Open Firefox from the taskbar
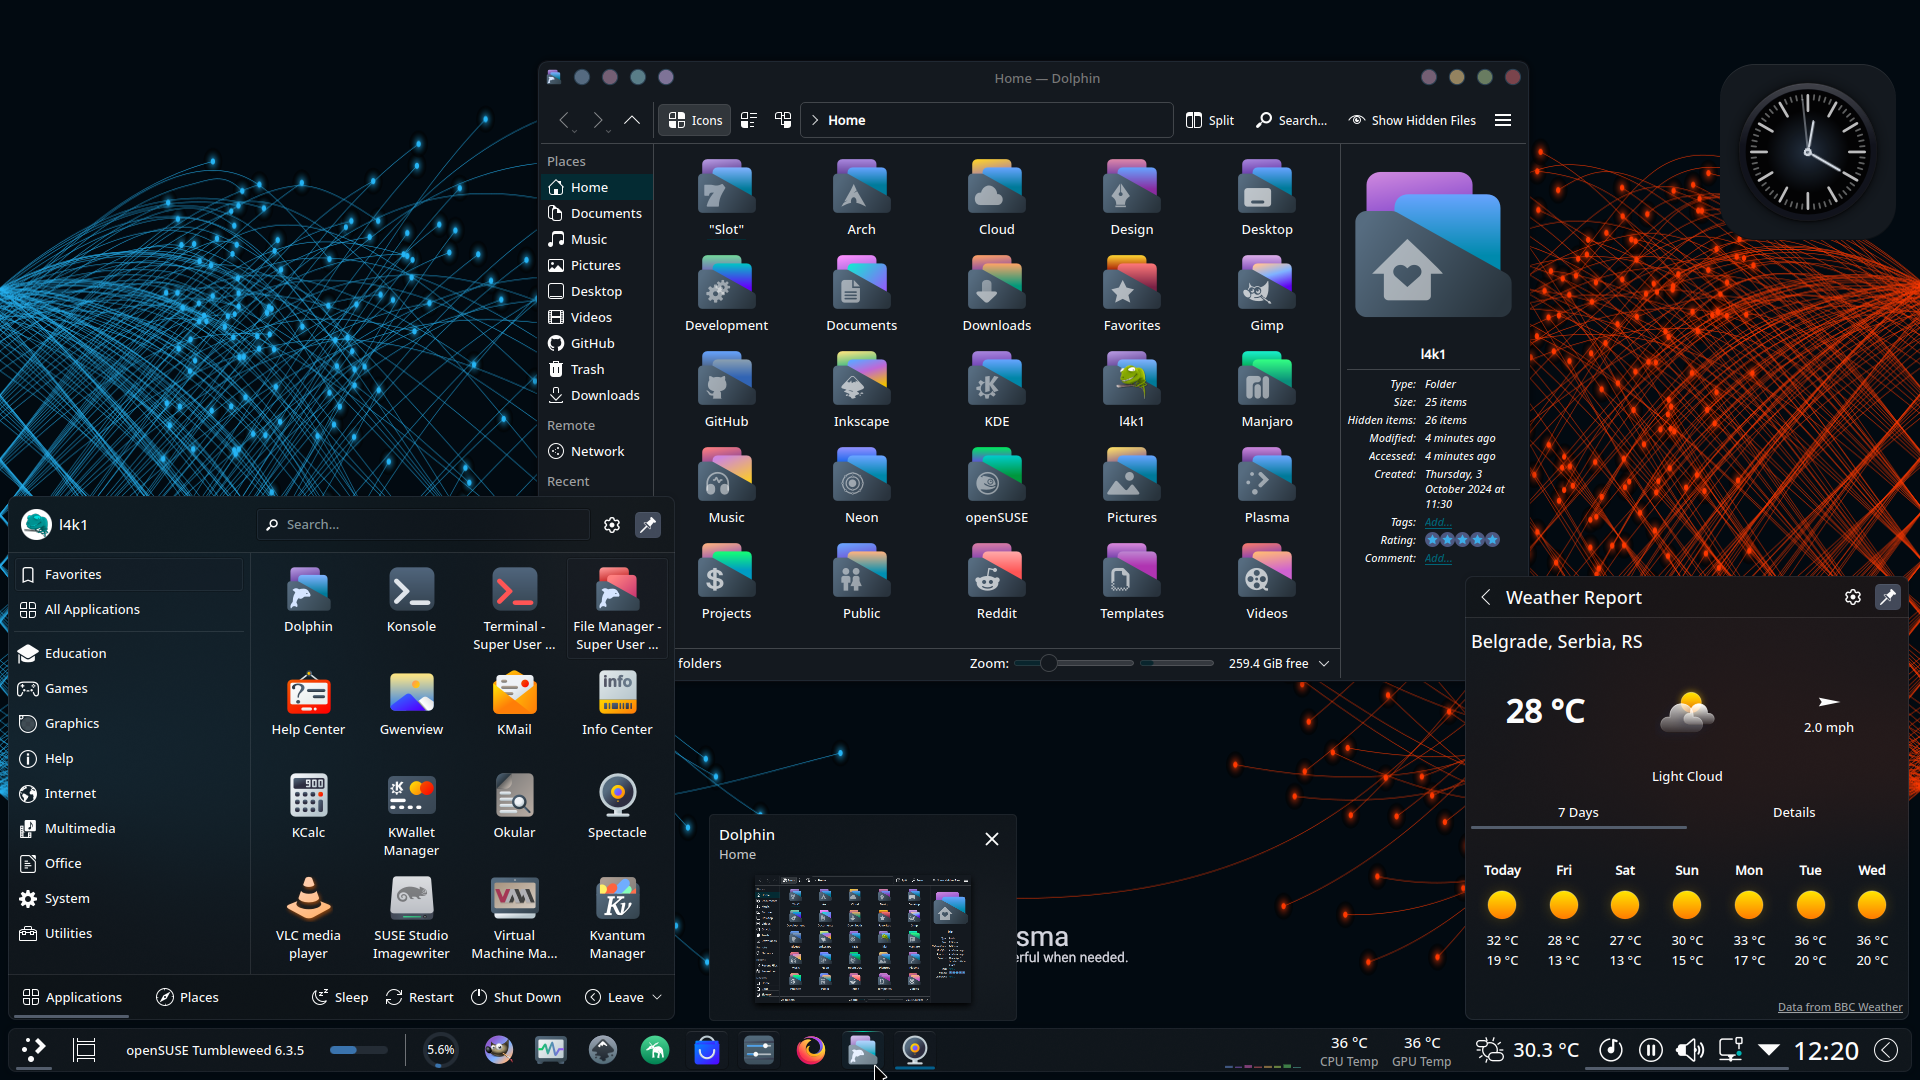Screen dimensions: 1920x1080 [810, 1050]
